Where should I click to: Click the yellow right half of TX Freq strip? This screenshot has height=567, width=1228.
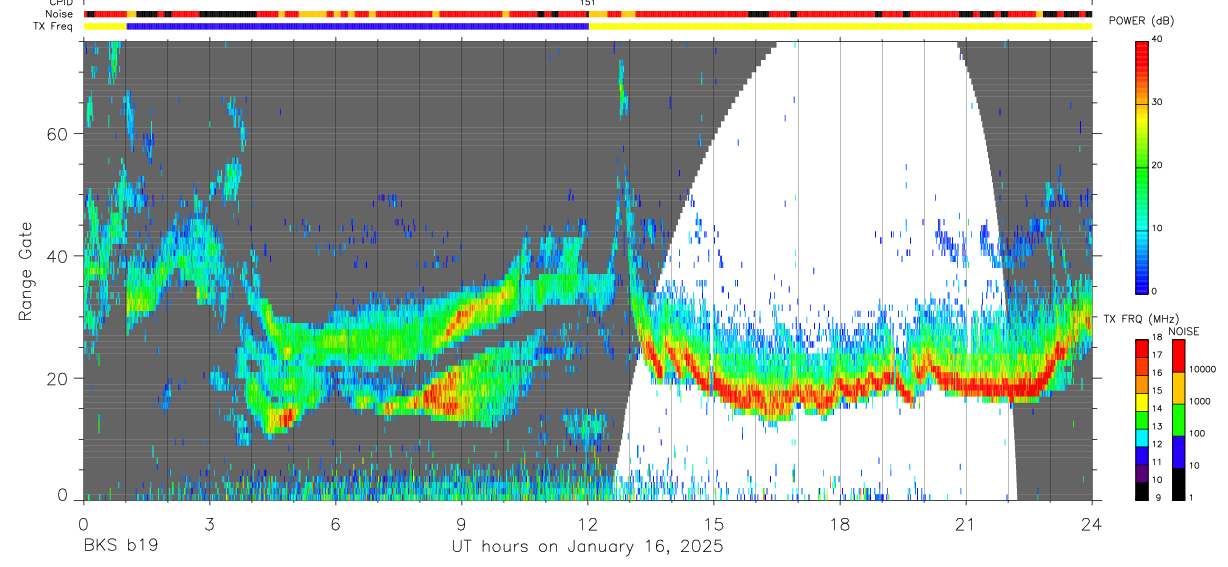pyautogui.click(x=841, y=25)
